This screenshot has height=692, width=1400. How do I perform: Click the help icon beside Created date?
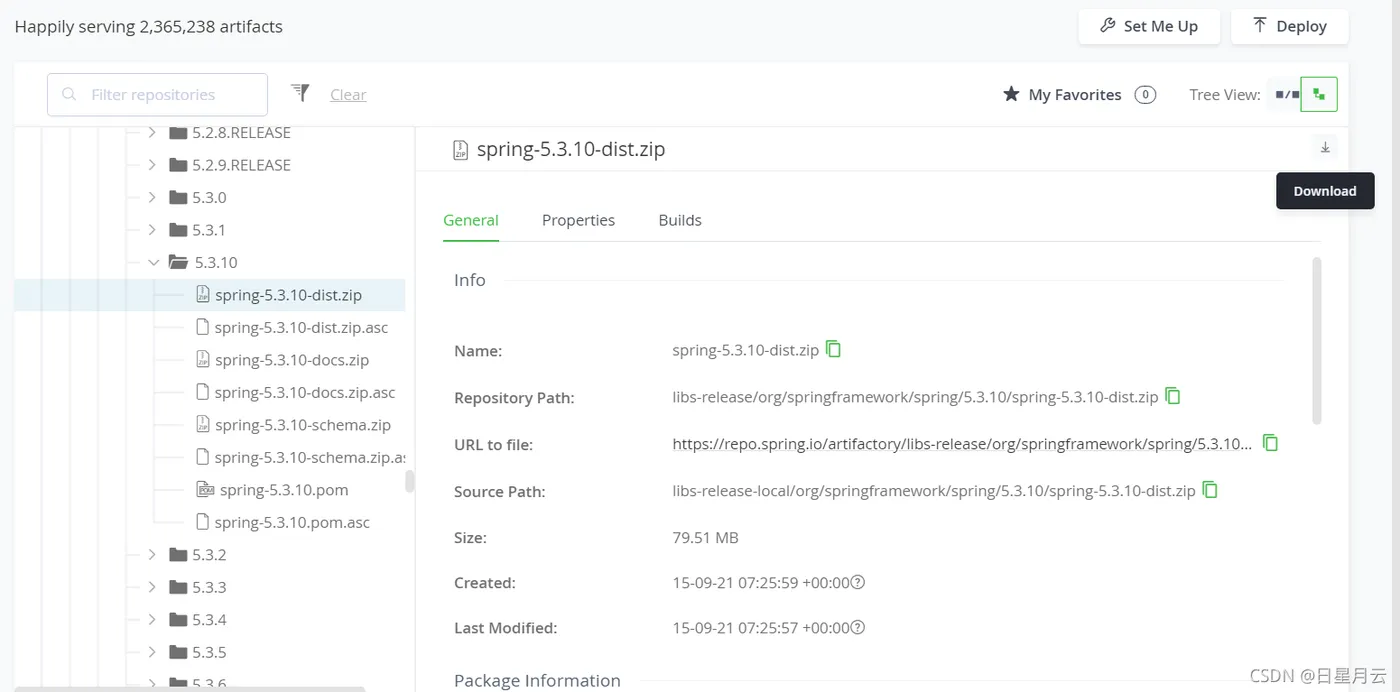tap(857, 582)
